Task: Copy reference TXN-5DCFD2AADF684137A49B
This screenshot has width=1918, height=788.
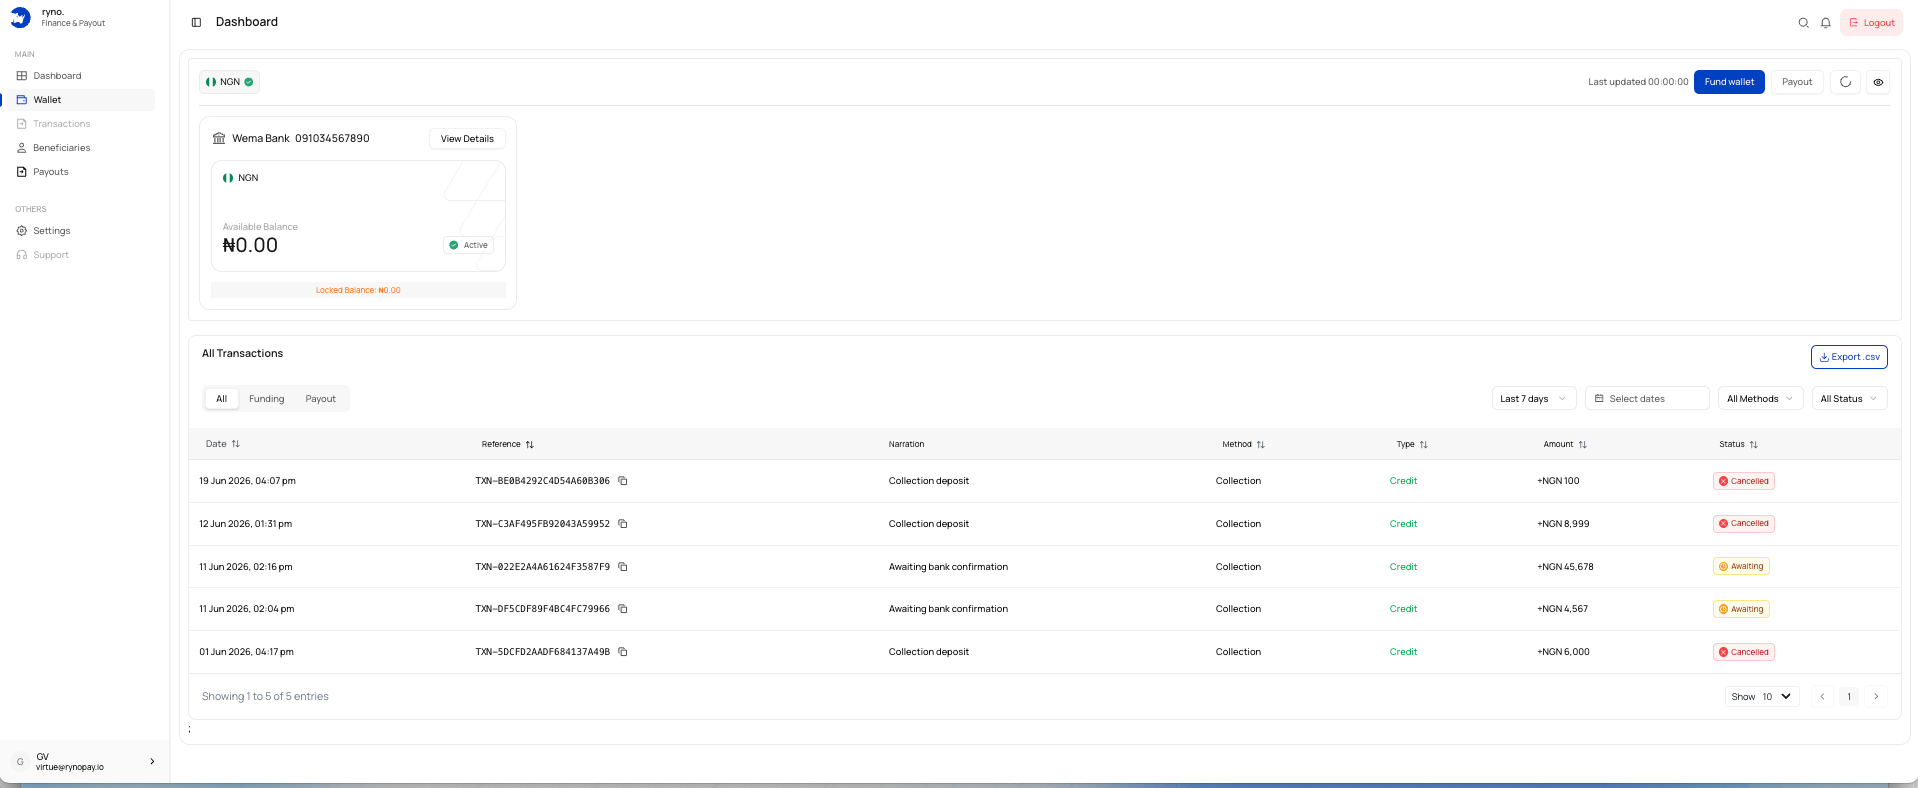Action: click(x=622, y=652)
